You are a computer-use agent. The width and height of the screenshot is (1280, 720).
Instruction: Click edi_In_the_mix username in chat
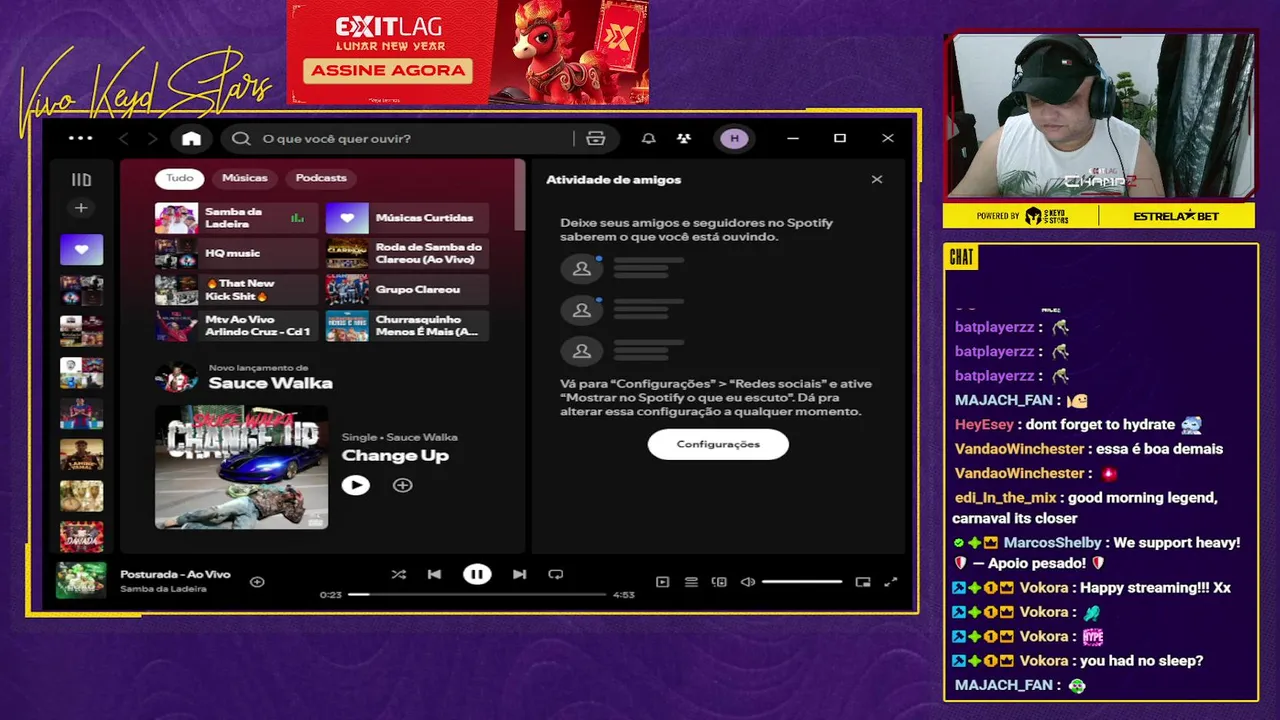tap(1005, 498)
